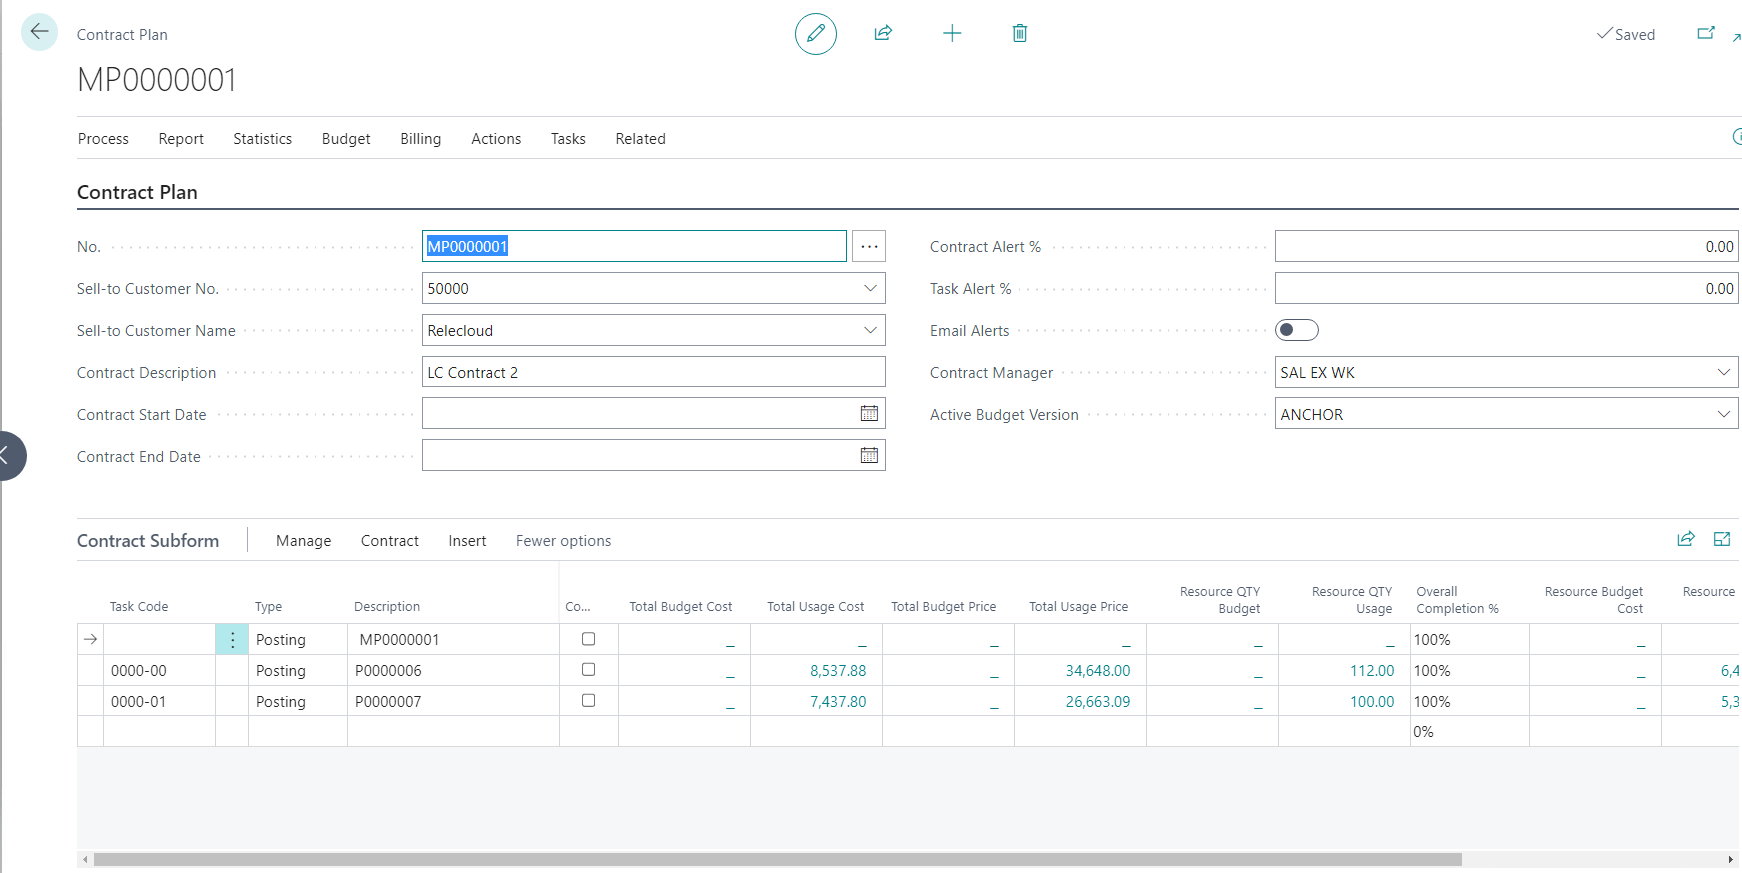Click Fewer options in the subform
The height and width of the screenshot is (873, 1742).
(564, 541)
